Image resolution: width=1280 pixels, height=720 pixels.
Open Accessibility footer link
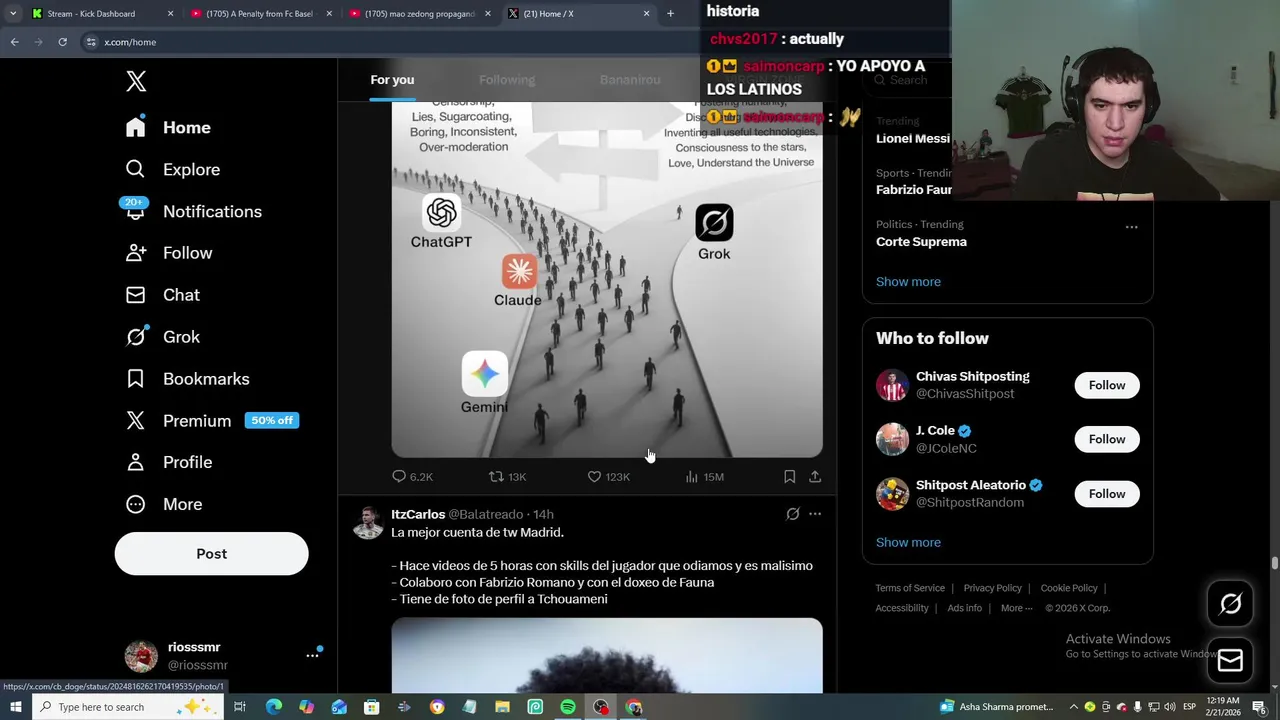(x=902, y=608)
